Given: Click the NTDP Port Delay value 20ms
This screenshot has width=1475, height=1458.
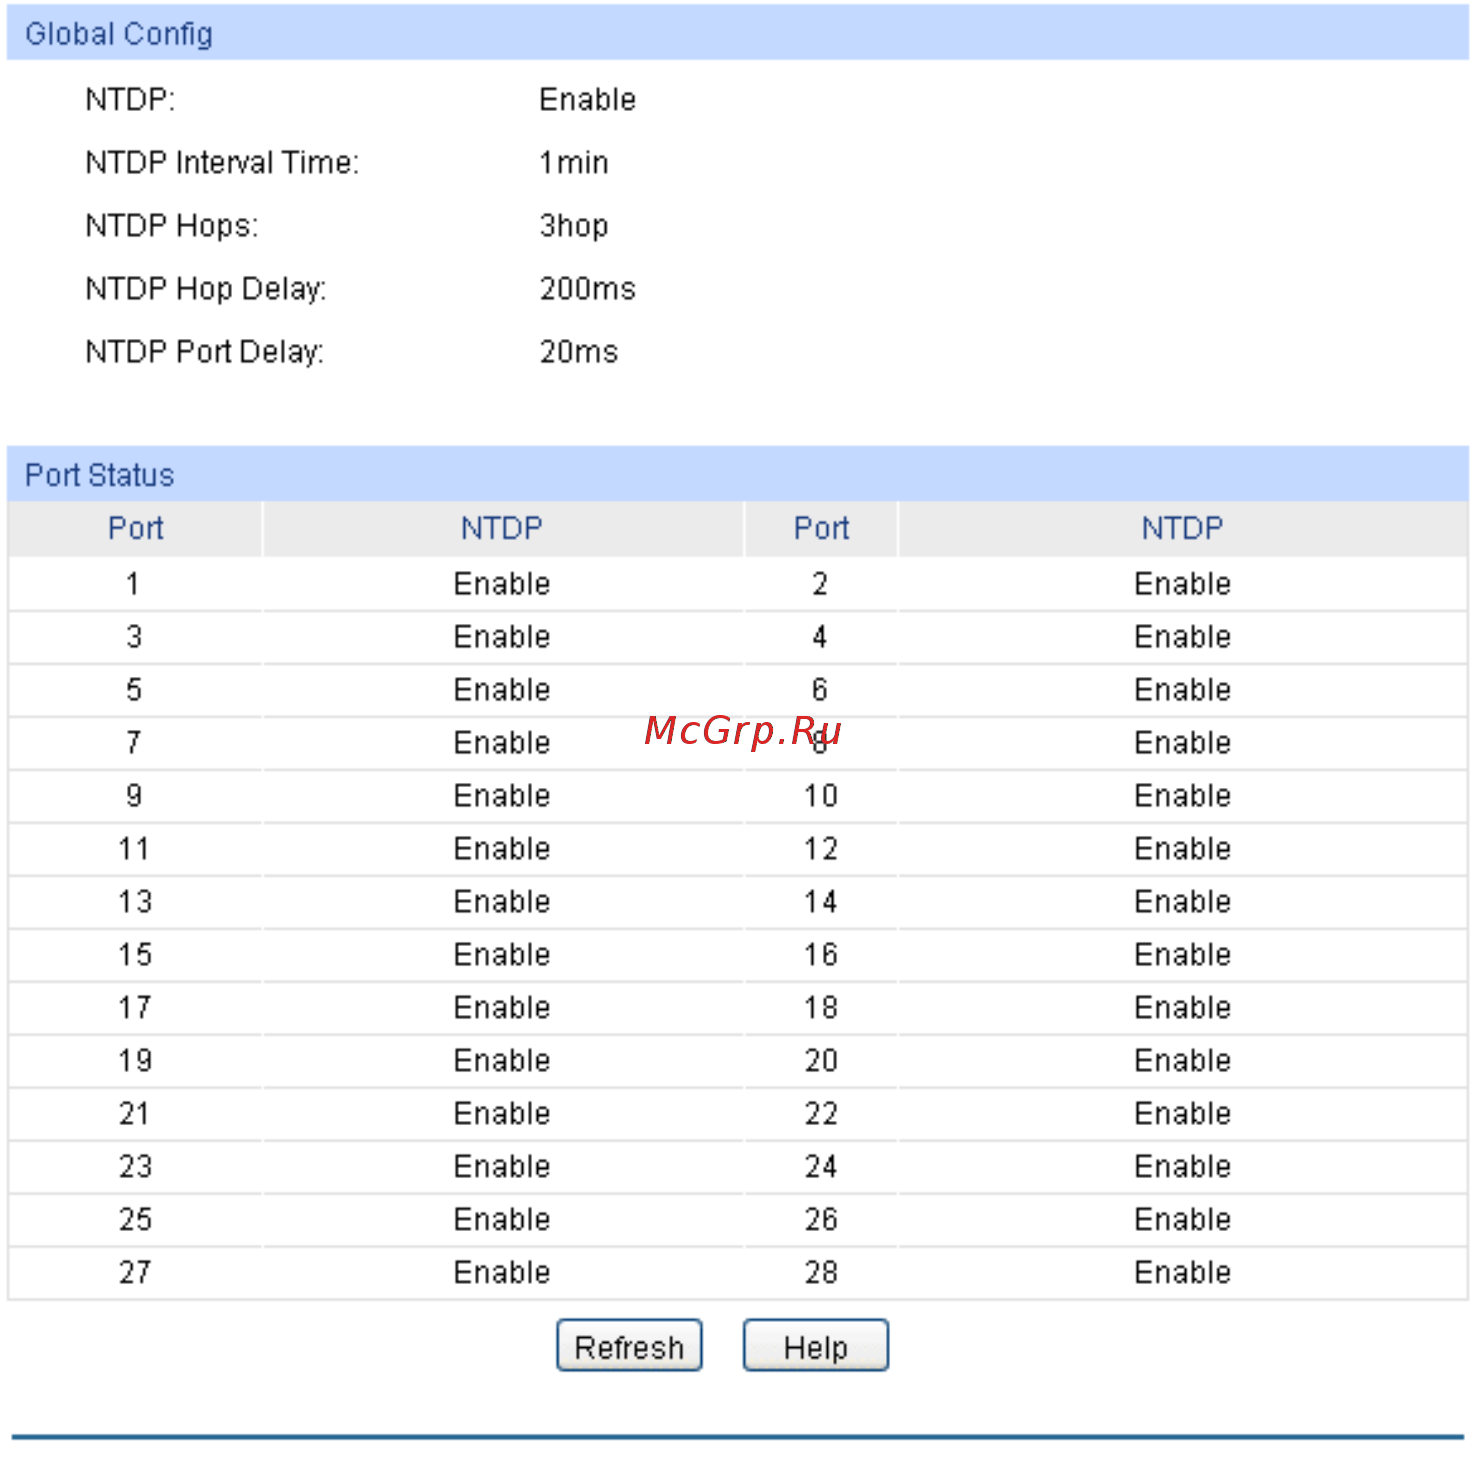Looking at the screenshot, I should (x=578, y=351).
